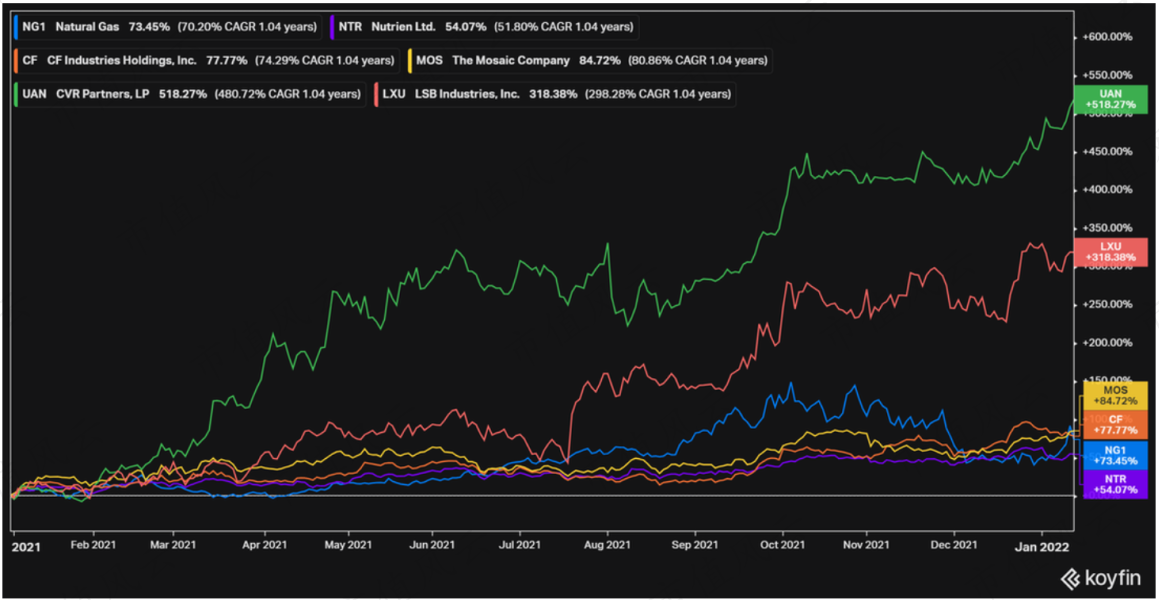This screenshot has height=600, width=1159.
Task: Click the Jan 2022 time axis label
Action: [1042, 545]
